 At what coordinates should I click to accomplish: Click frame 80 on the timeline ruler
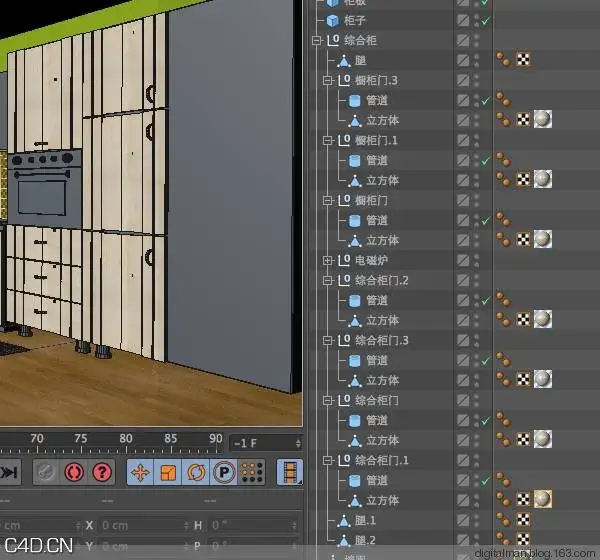(126, 439)
